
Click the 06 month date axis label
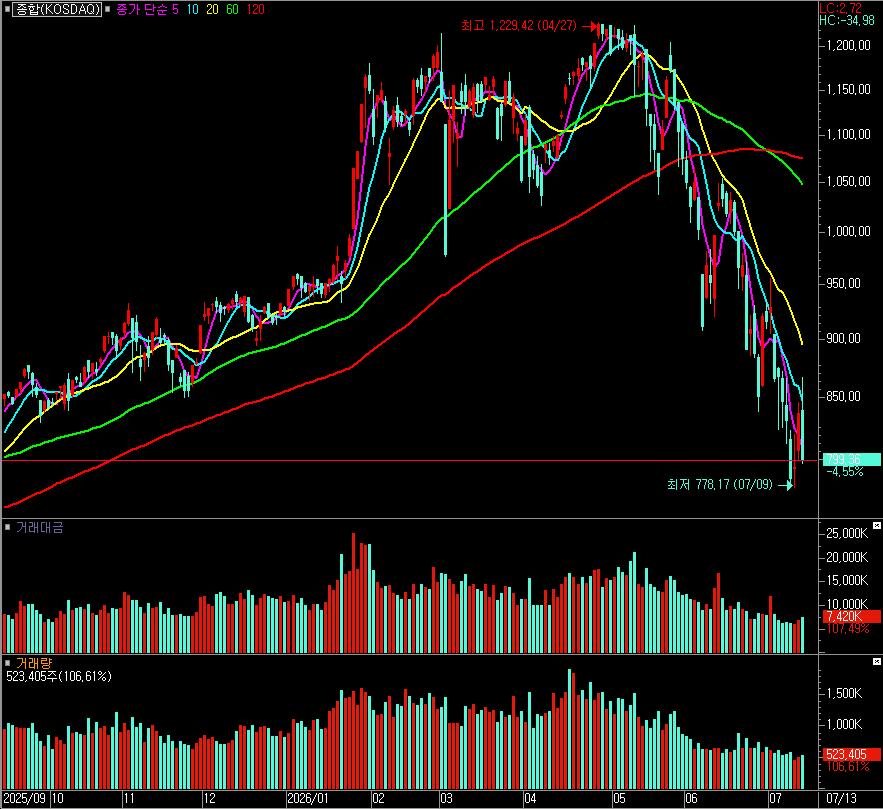click(692, 799)
